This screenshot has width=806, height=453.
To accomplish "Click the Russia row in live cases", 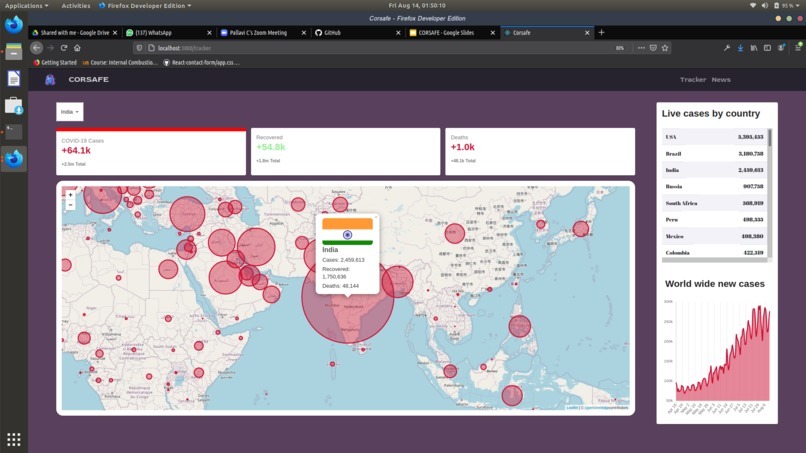I will pos(715,186).
